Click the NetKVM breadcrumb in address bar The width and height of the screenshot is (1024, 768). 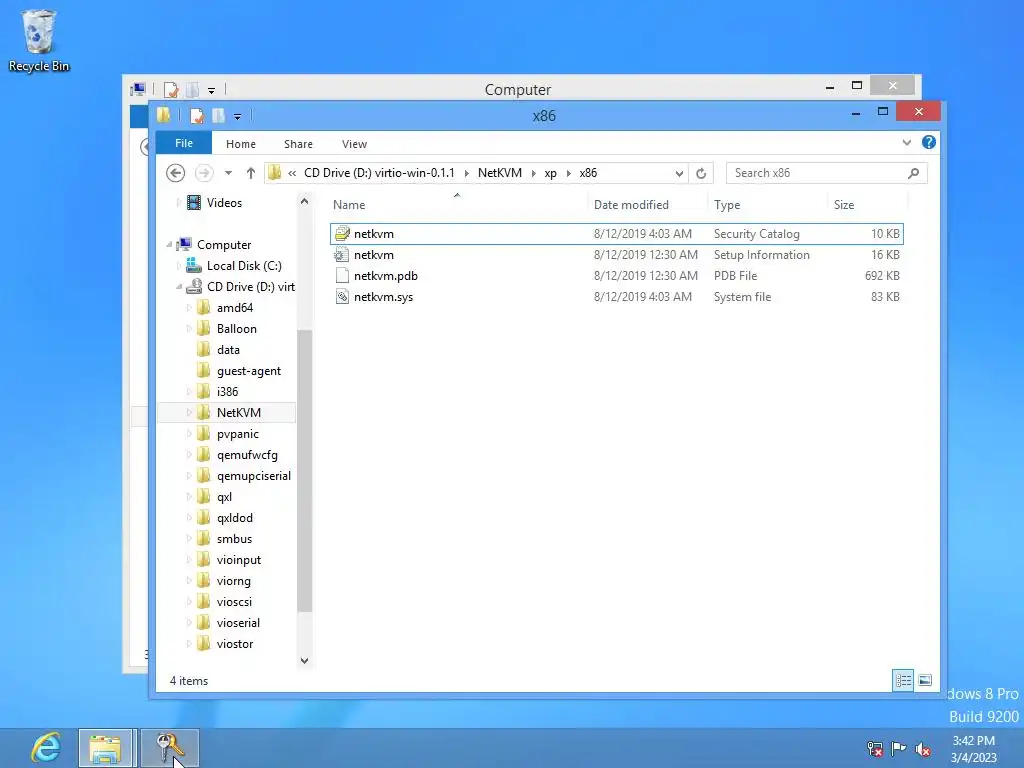coord(500,173)
